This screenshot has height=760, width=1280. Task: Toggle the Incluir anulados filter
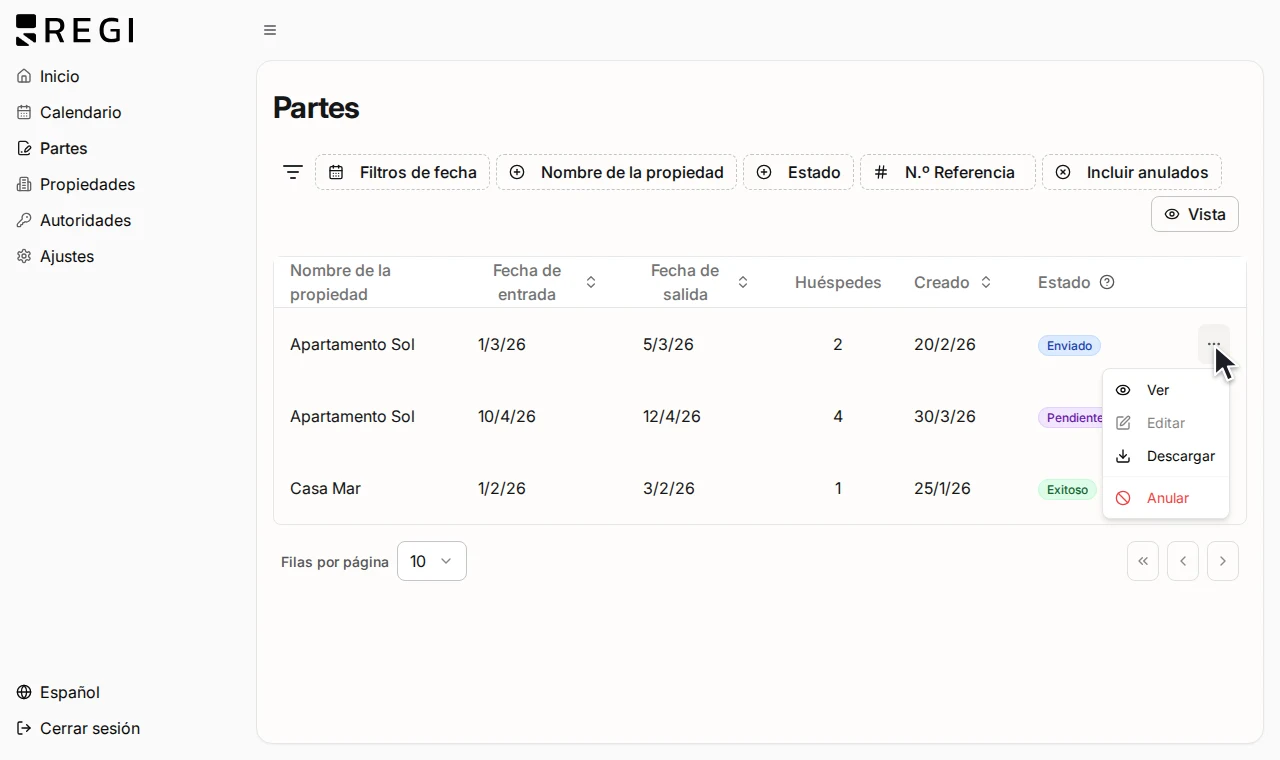coord(1132,172)
